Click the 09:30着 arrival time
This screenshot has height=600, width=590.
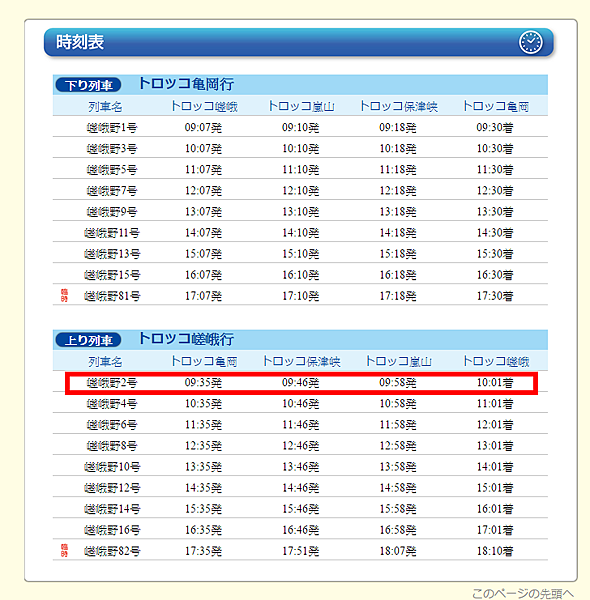tap(495, 127)
